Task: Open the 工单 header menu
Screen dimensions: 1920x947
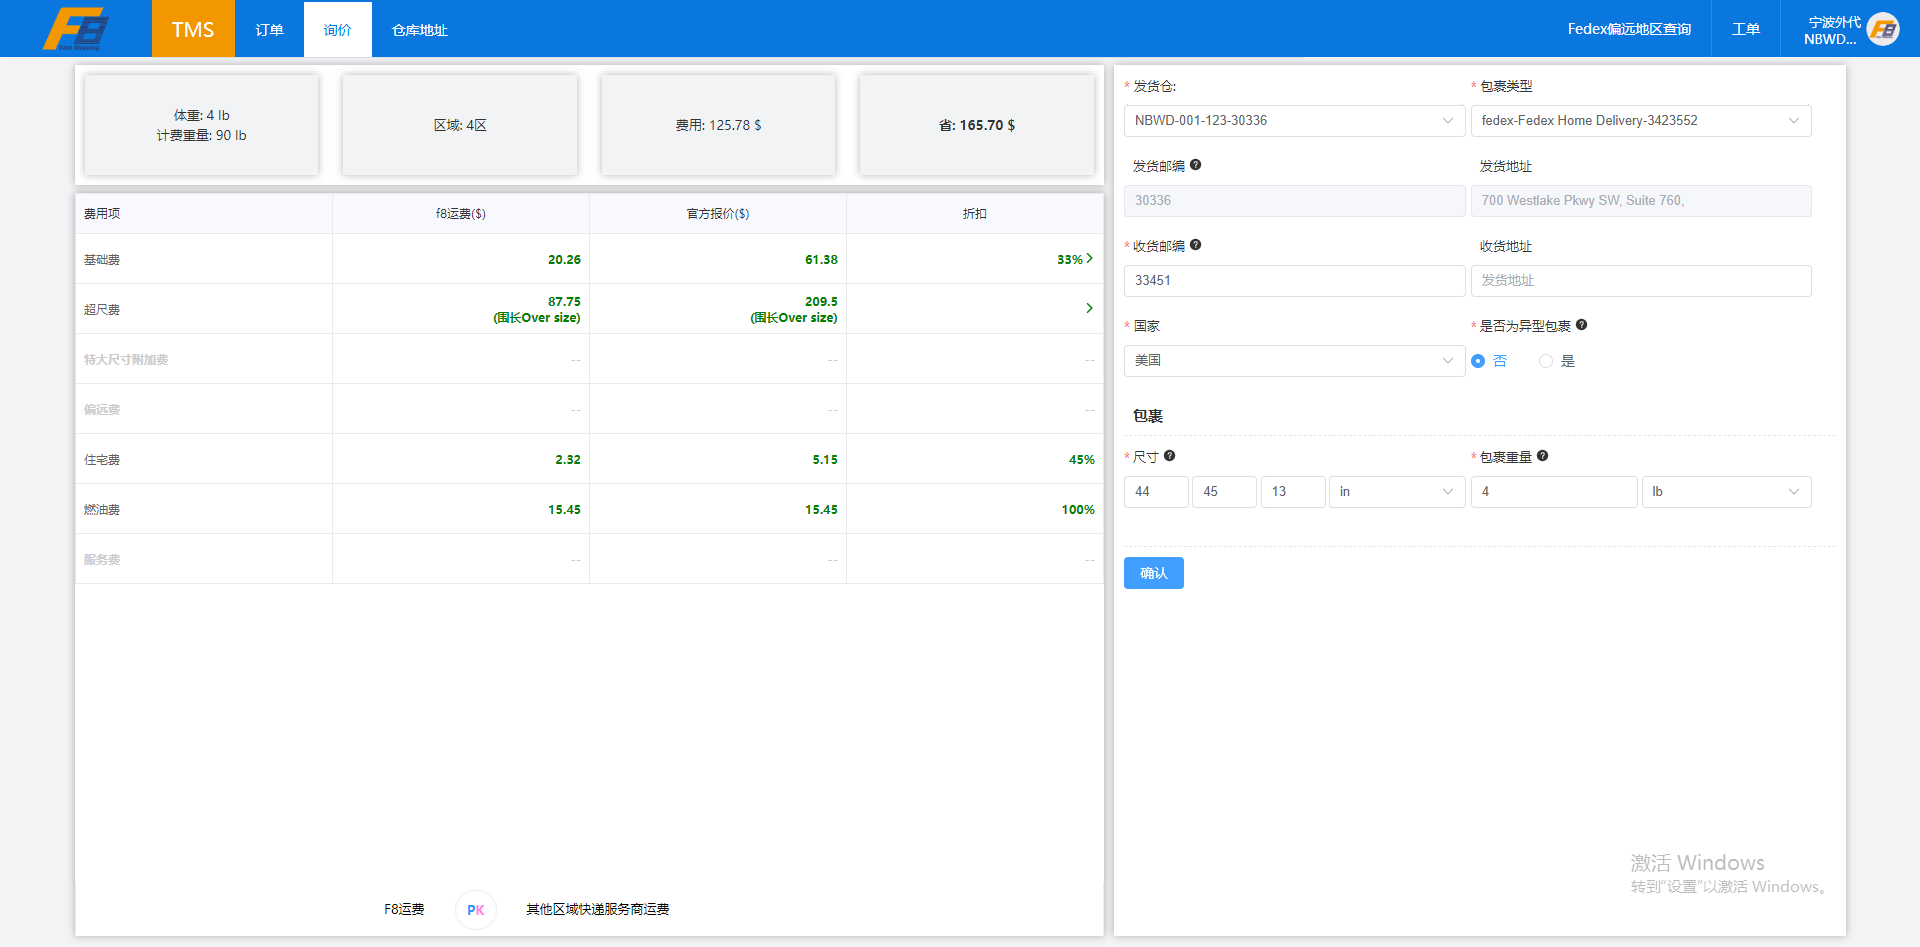Action: (x=1746, y=29)
